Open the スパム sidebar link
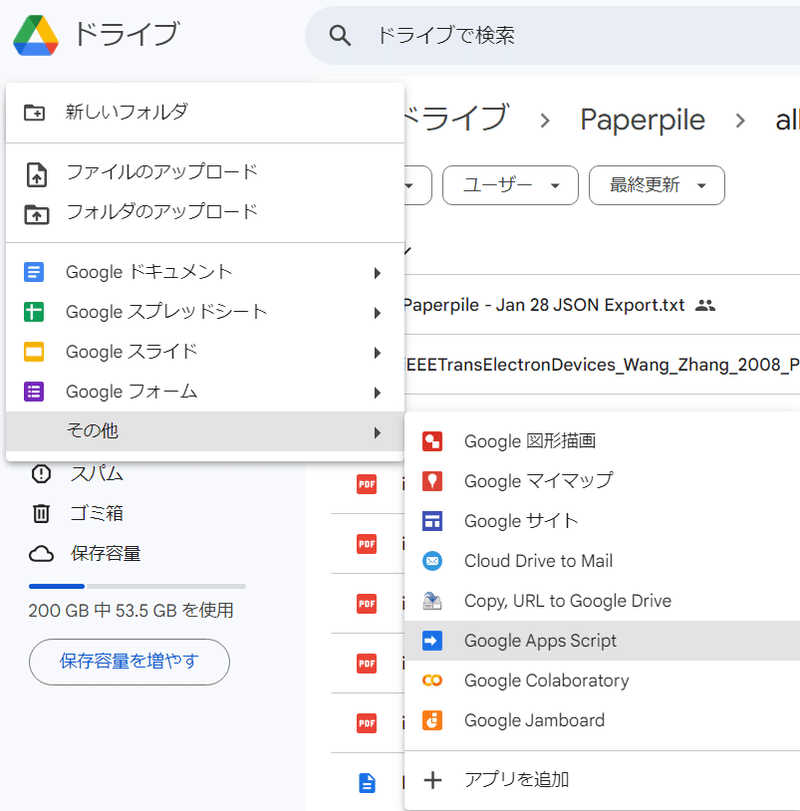Image resolution: width=800 pixels, height=811 pixels. coord(97,474)
